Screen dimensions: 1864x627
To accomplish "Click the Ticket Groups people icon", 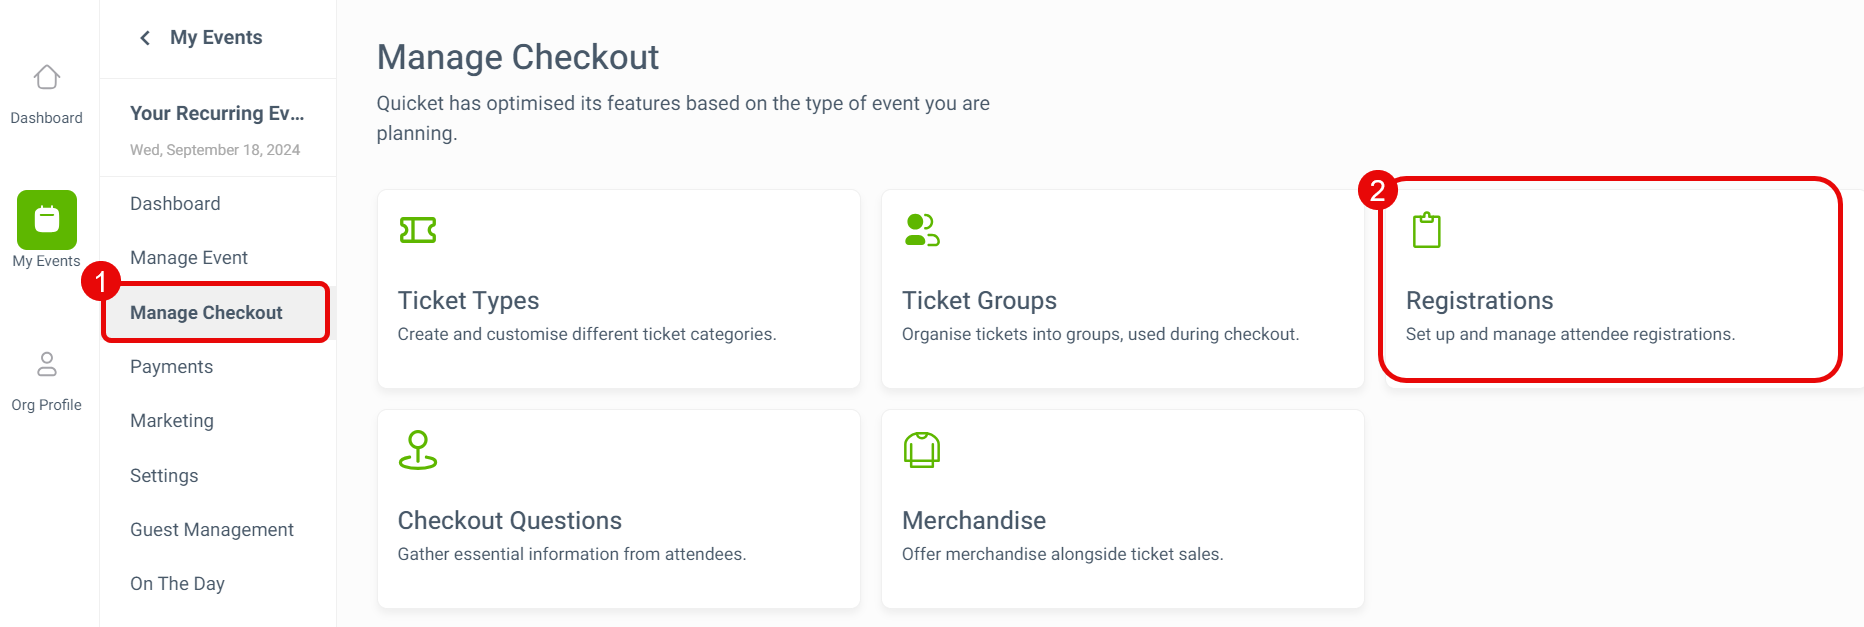I will pyautogui.click(x=922, y=230).
